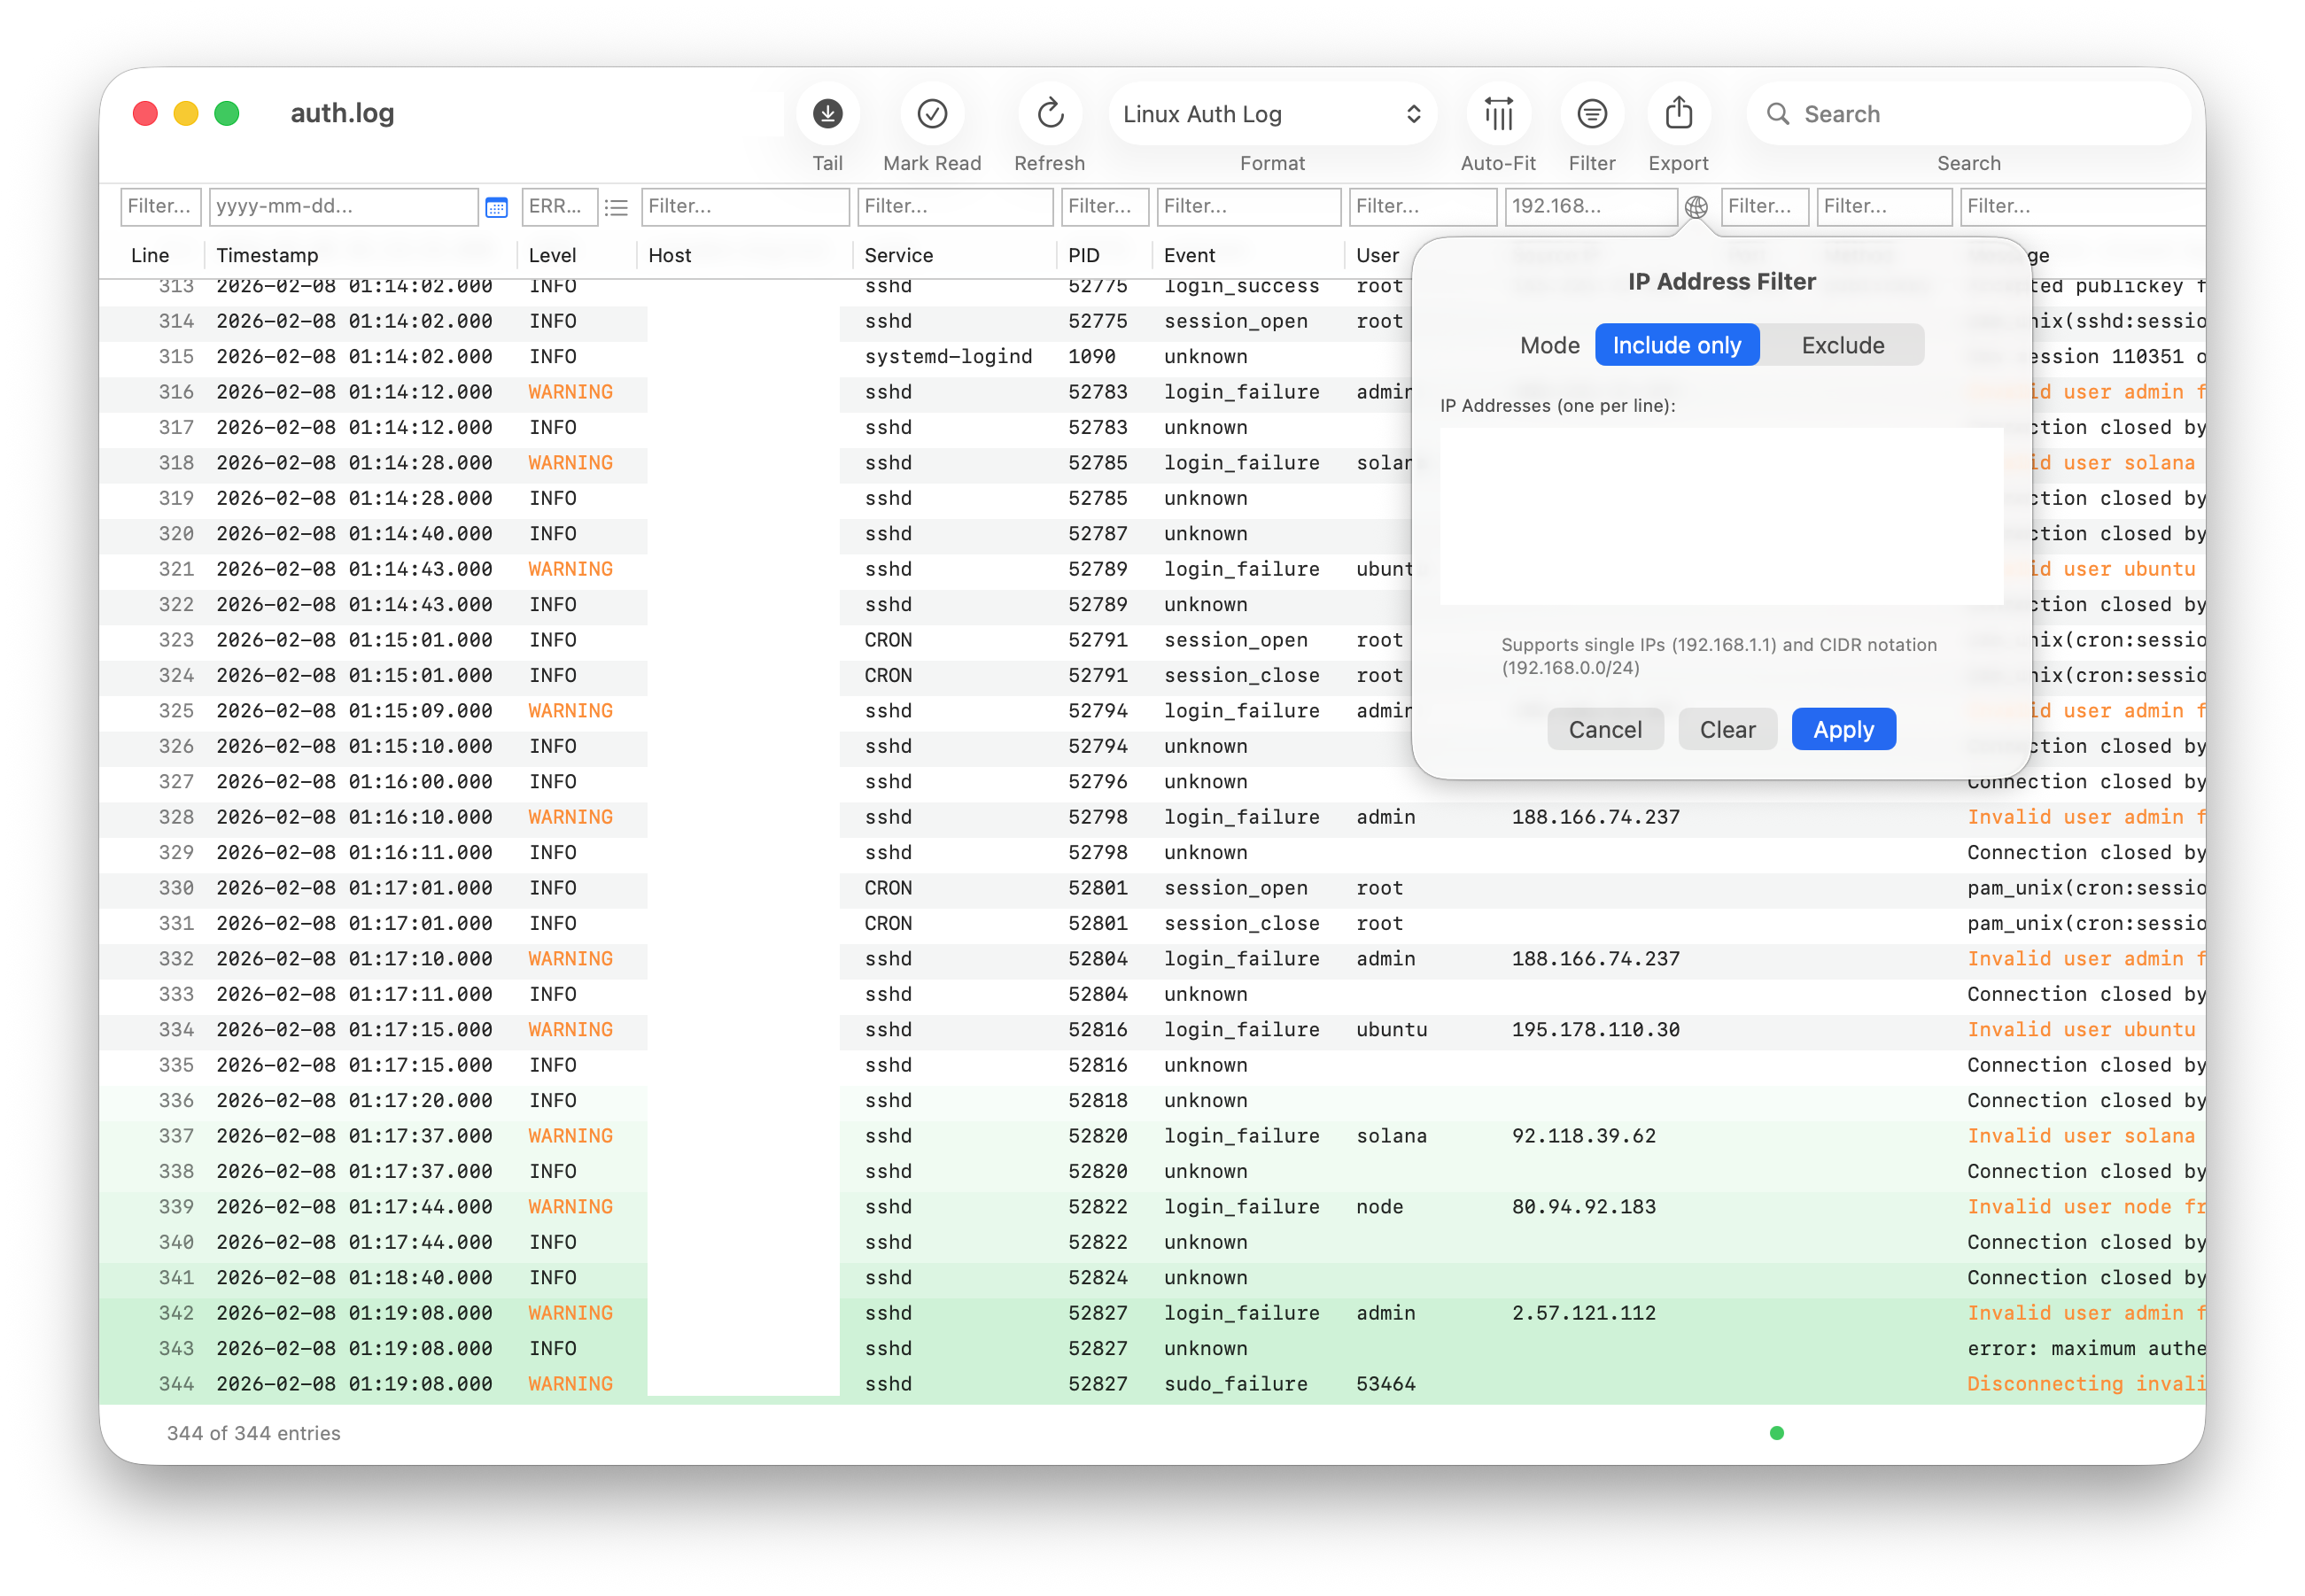Export the log using the share icon
Viewport: 2305px width, 1596px height.
point(1678,113)
